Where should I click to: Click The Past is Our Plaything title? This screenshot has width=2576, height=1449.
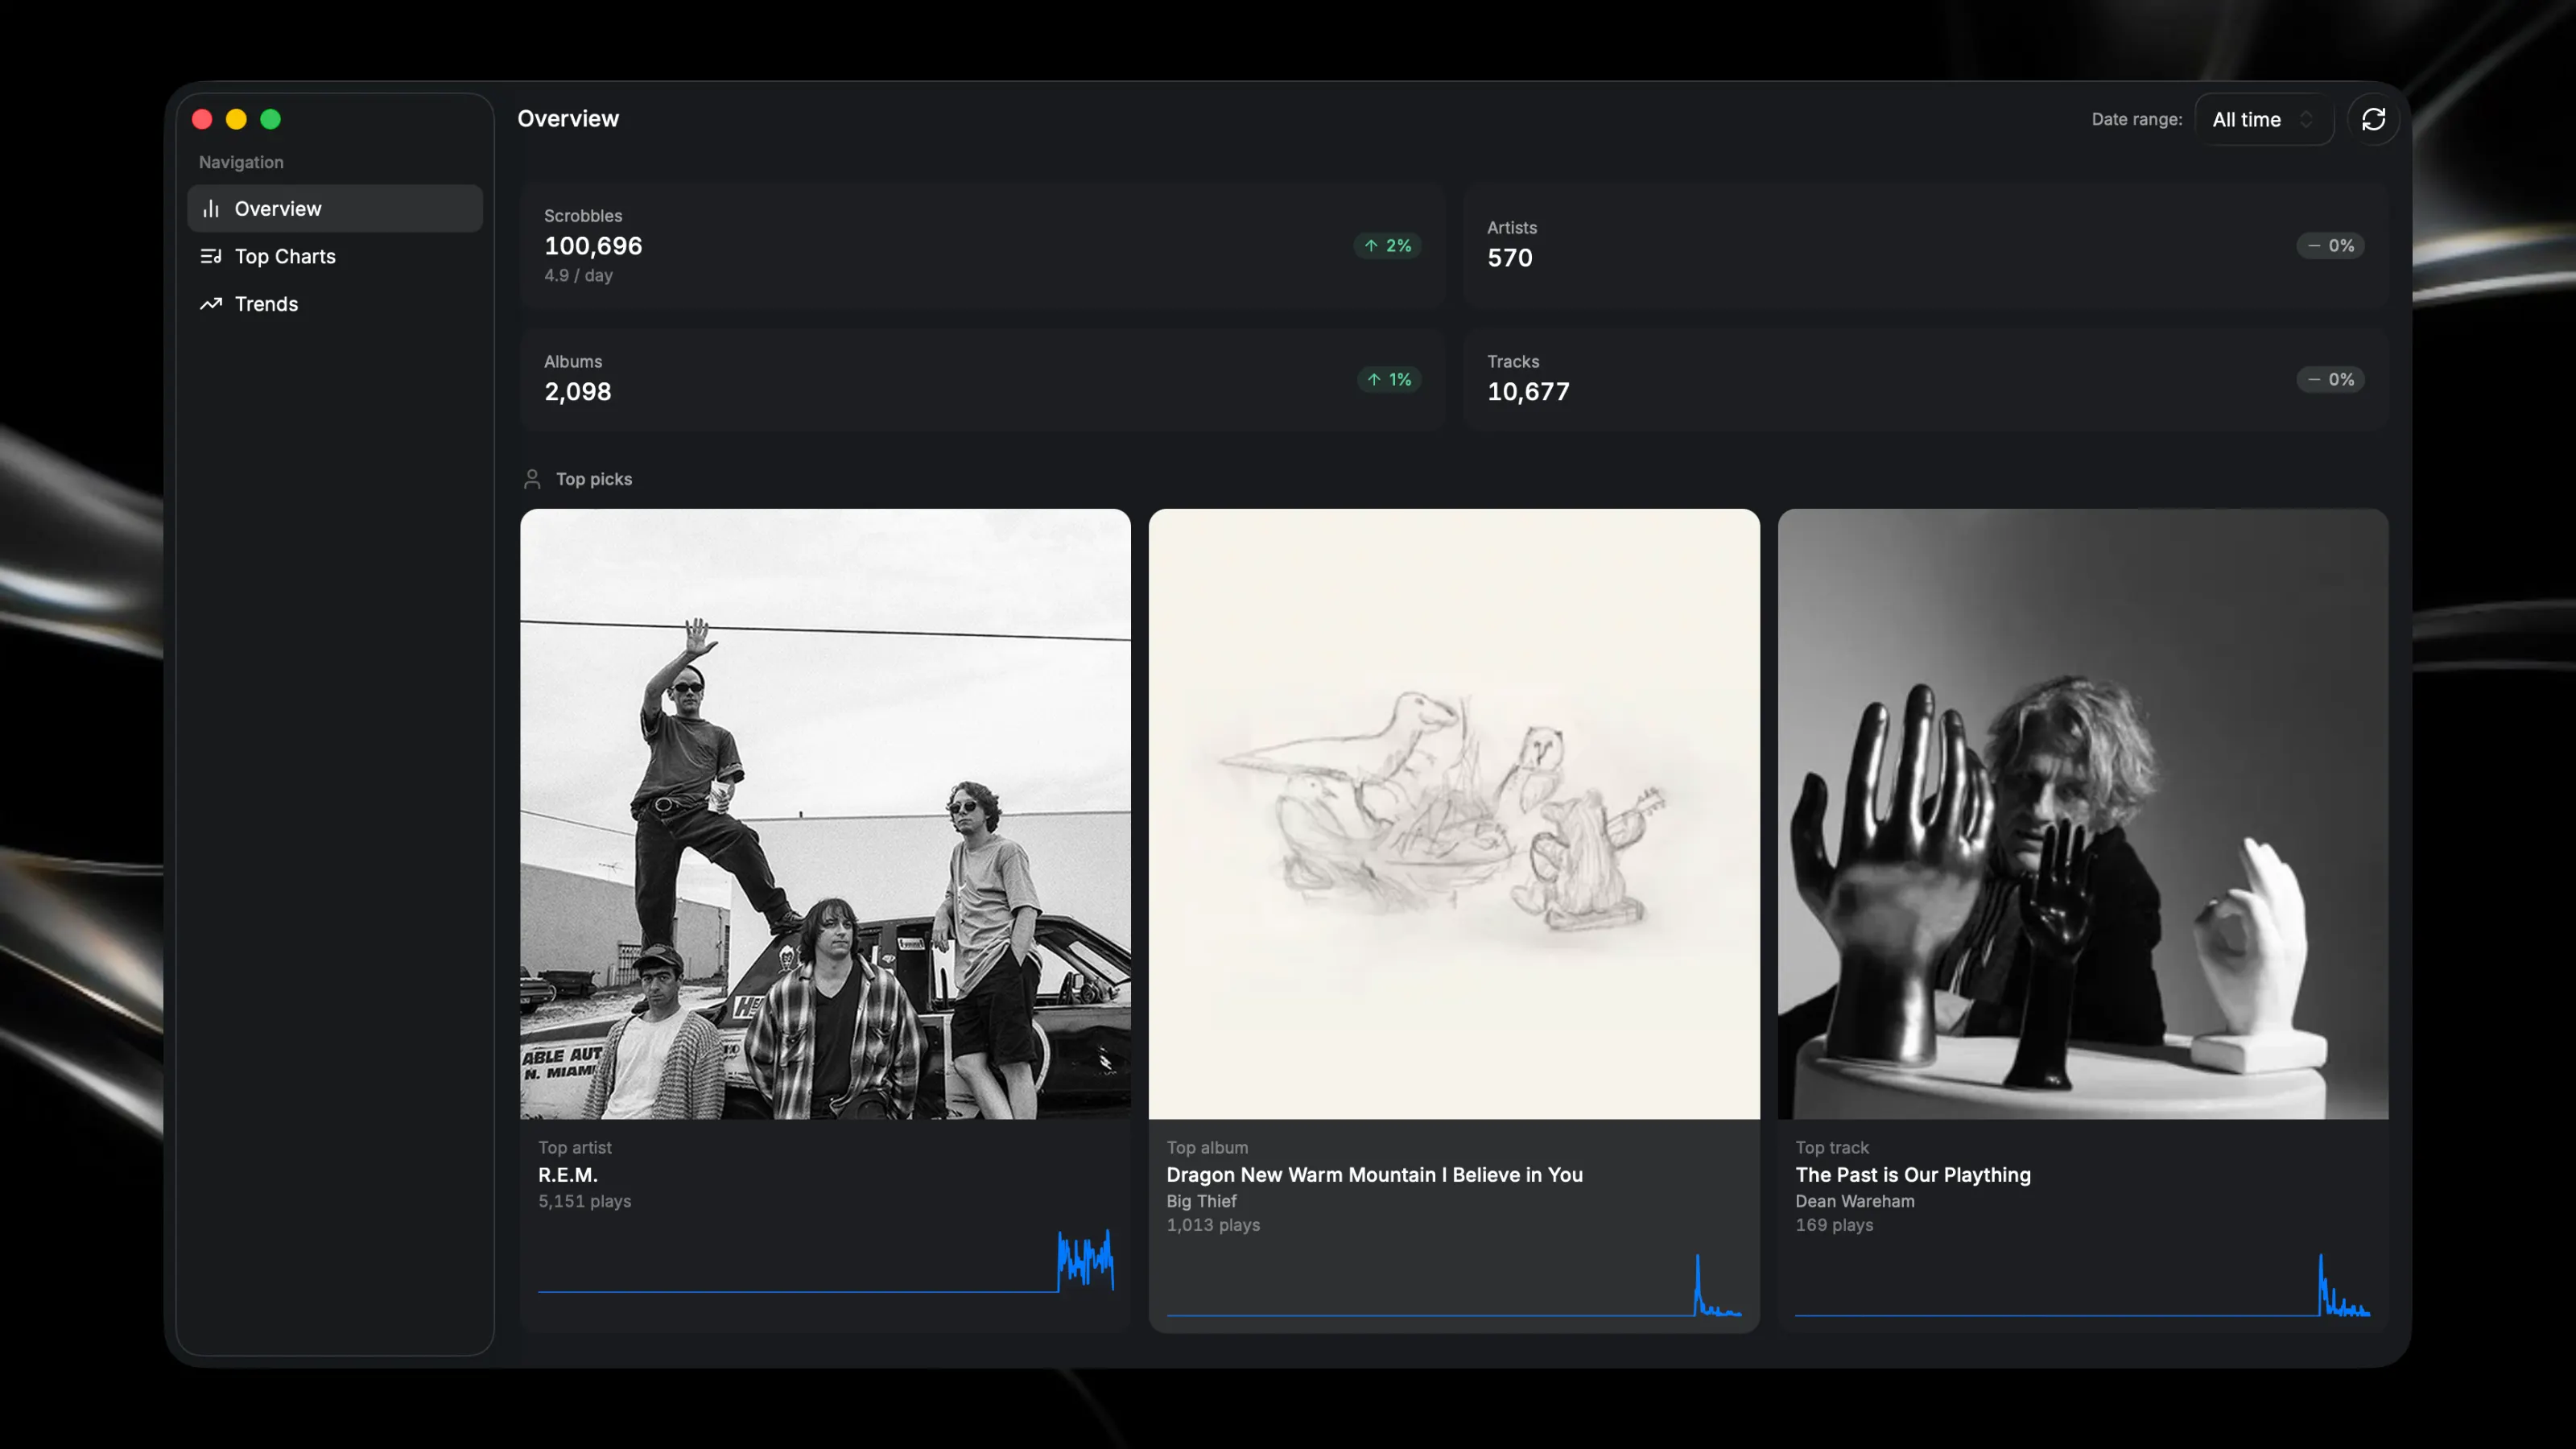[1913, 1174]
